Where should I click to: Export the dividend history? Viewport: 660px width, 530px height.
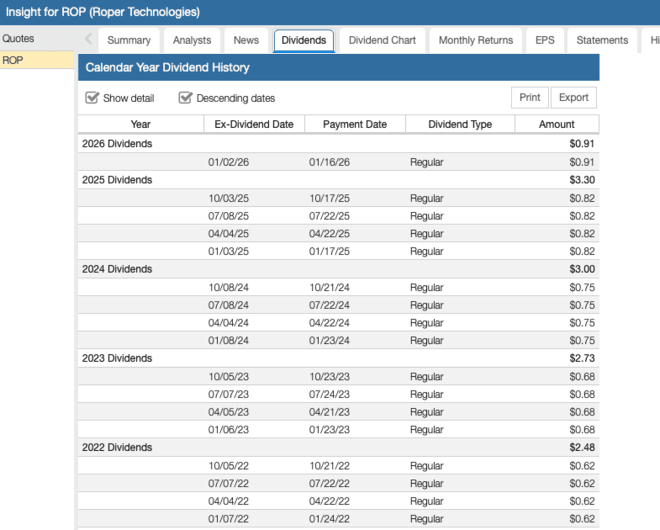pos(573,98)
